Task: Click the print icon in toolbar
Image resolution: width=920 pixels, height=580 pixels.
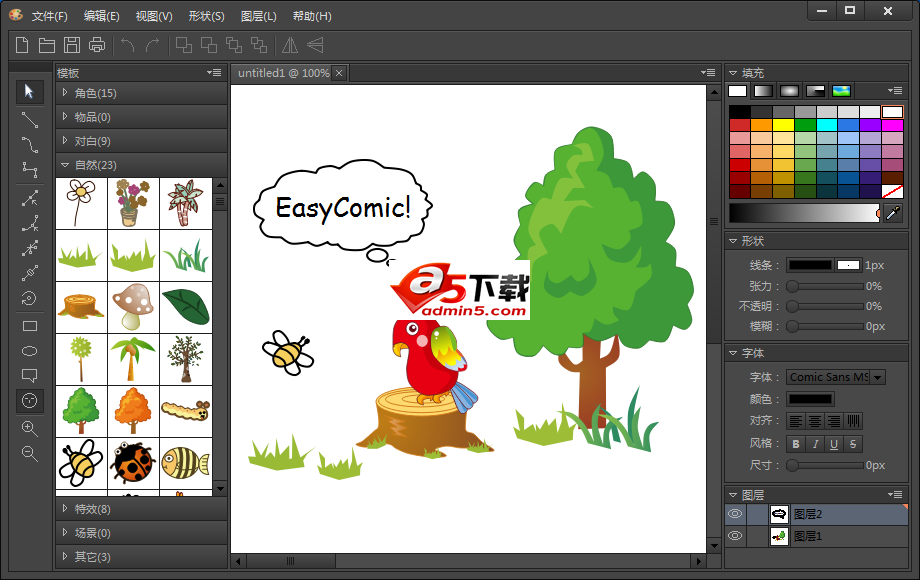Action: pyautogui.click(x=97, y=44)
